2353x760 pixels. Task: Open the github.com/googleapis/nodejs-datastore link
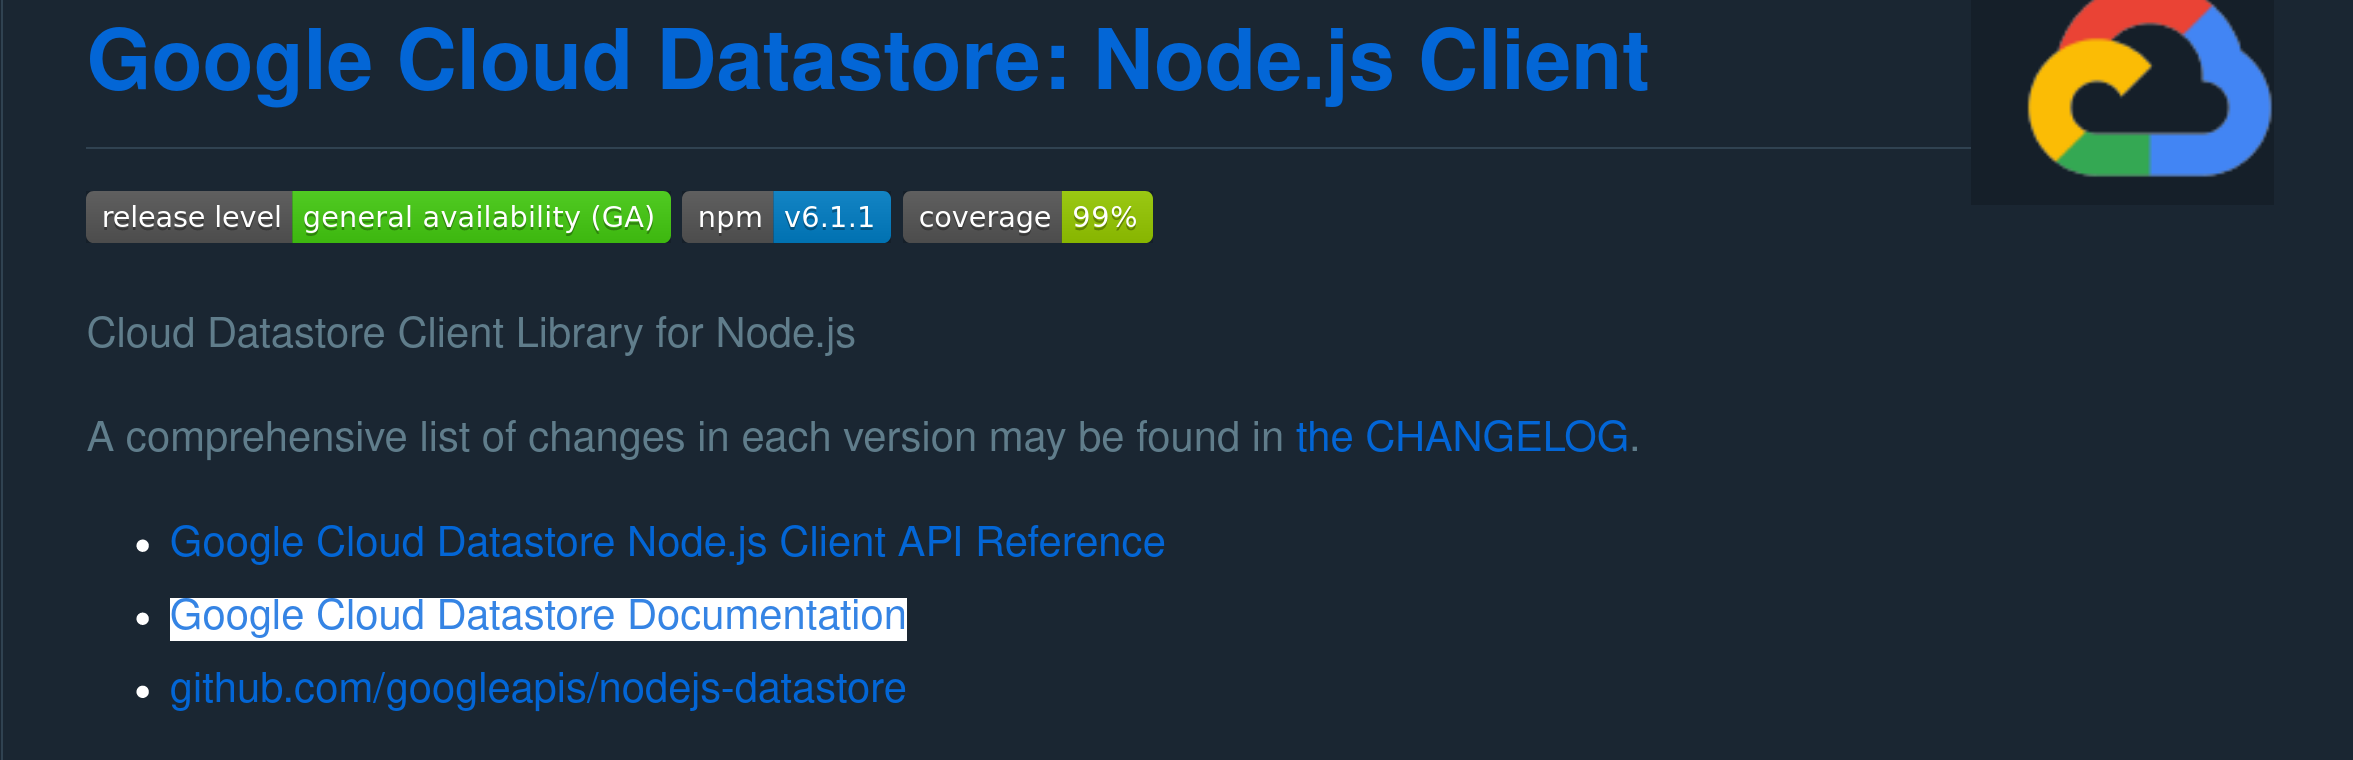(x=538, y=689)
